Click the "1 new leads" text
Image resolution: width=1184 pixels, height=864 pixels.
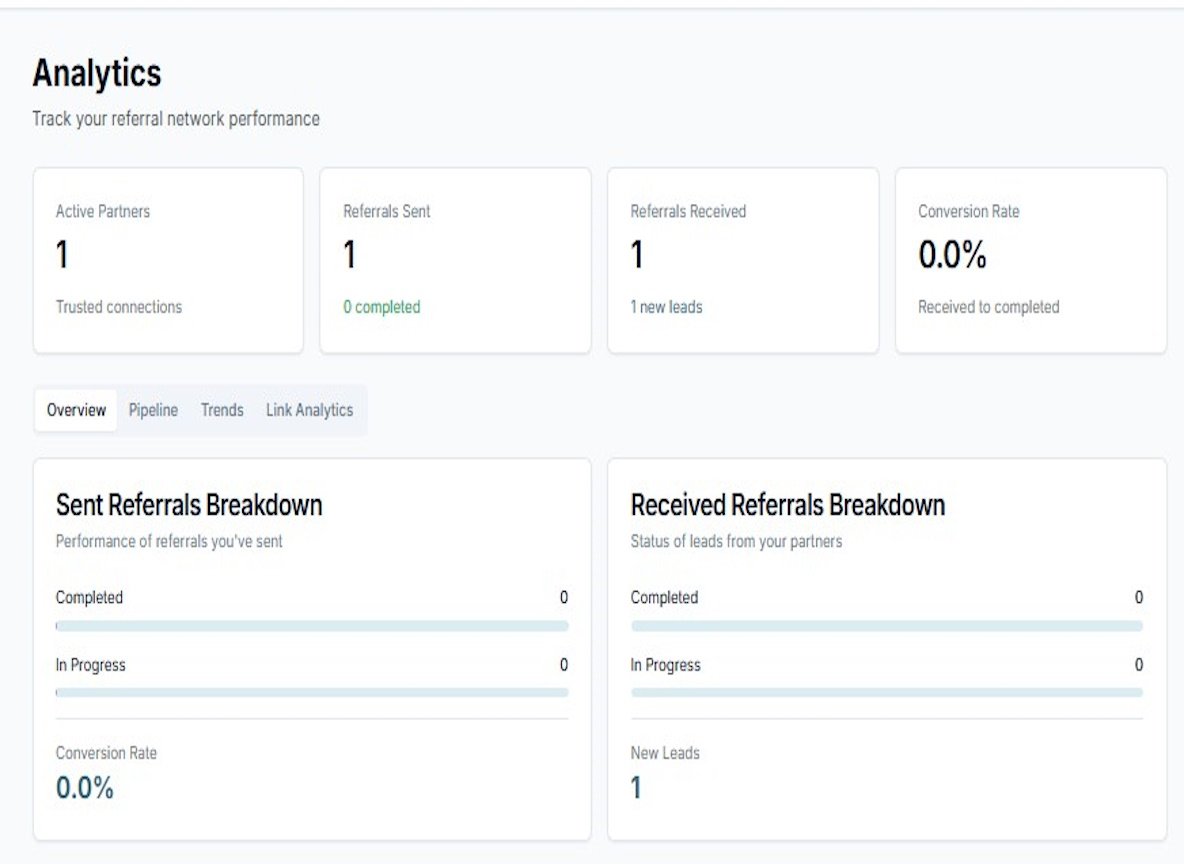pyautogui.click(x=666, y=307)
